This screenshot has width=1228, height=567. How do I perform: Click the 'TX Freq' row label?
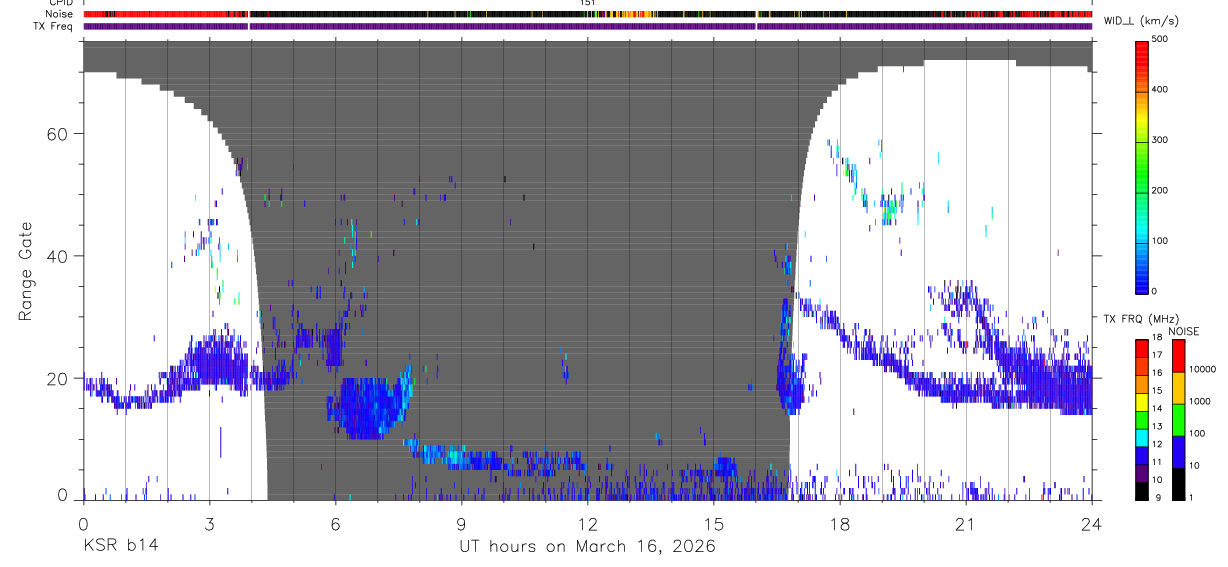[53, 27]
